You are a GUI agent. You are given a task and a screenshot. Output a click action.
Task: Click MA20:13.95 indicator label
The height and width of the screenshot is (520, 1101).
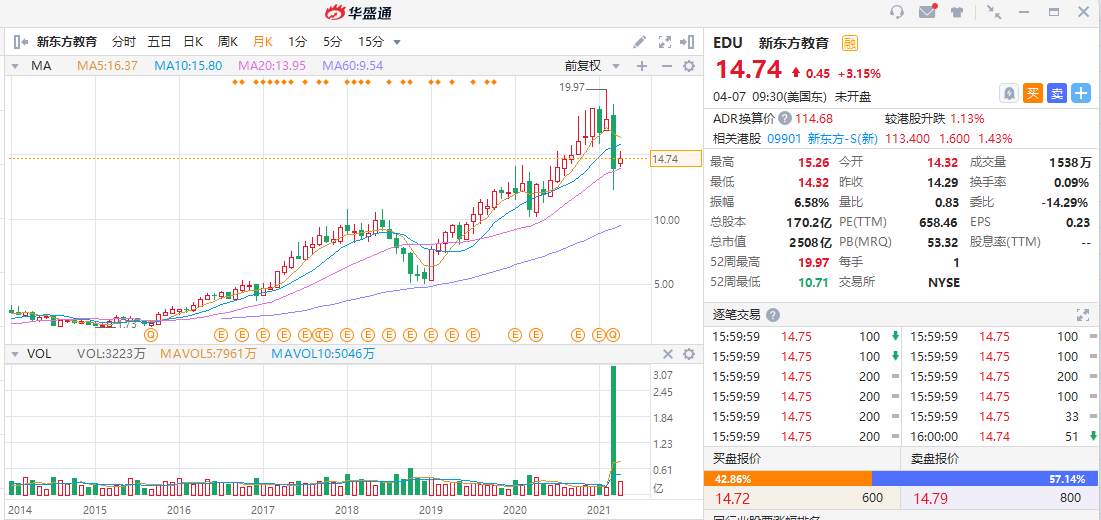coord(272,66)
